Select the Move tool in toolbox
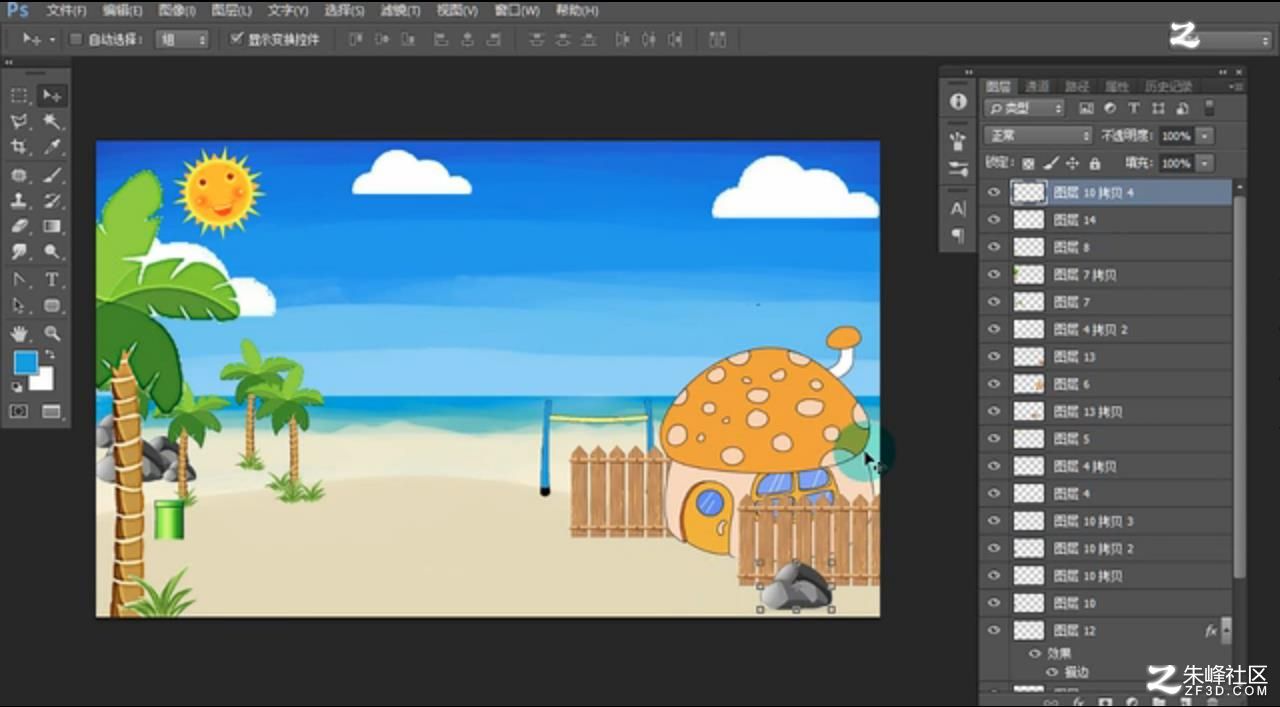This screenshot has height=707, width=1280. click(x=52, y=96)
